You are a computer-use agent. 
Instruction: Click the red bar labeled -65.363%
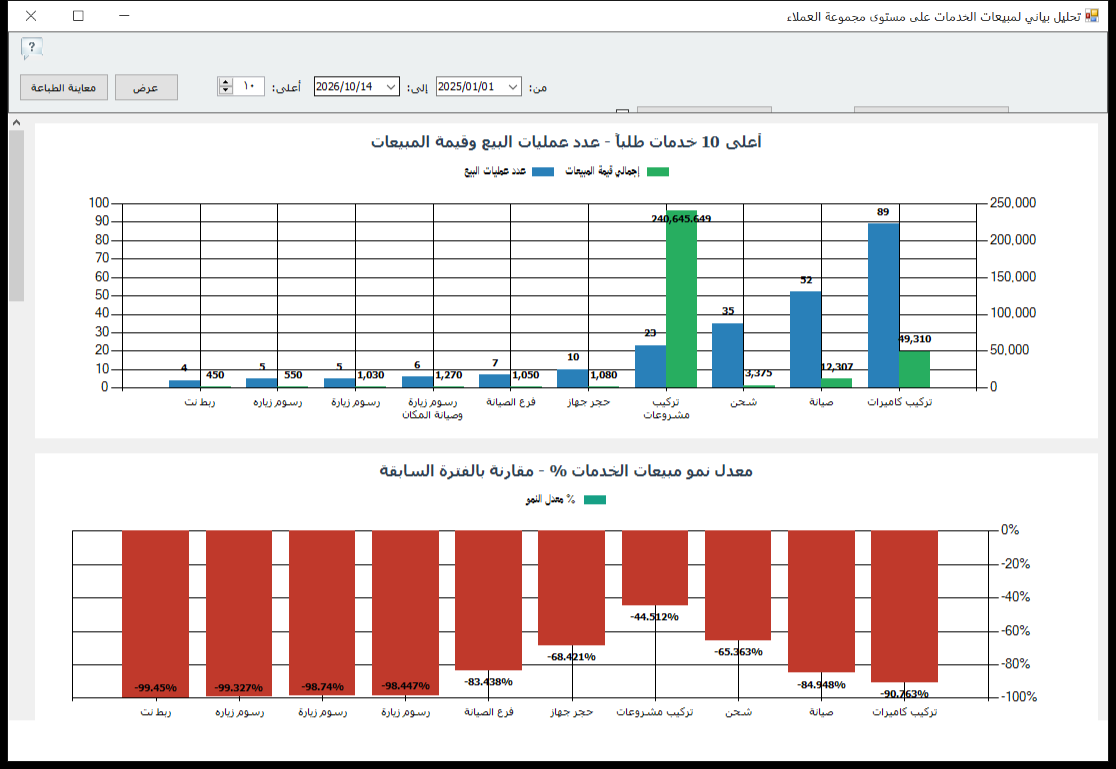click(738, 585)
